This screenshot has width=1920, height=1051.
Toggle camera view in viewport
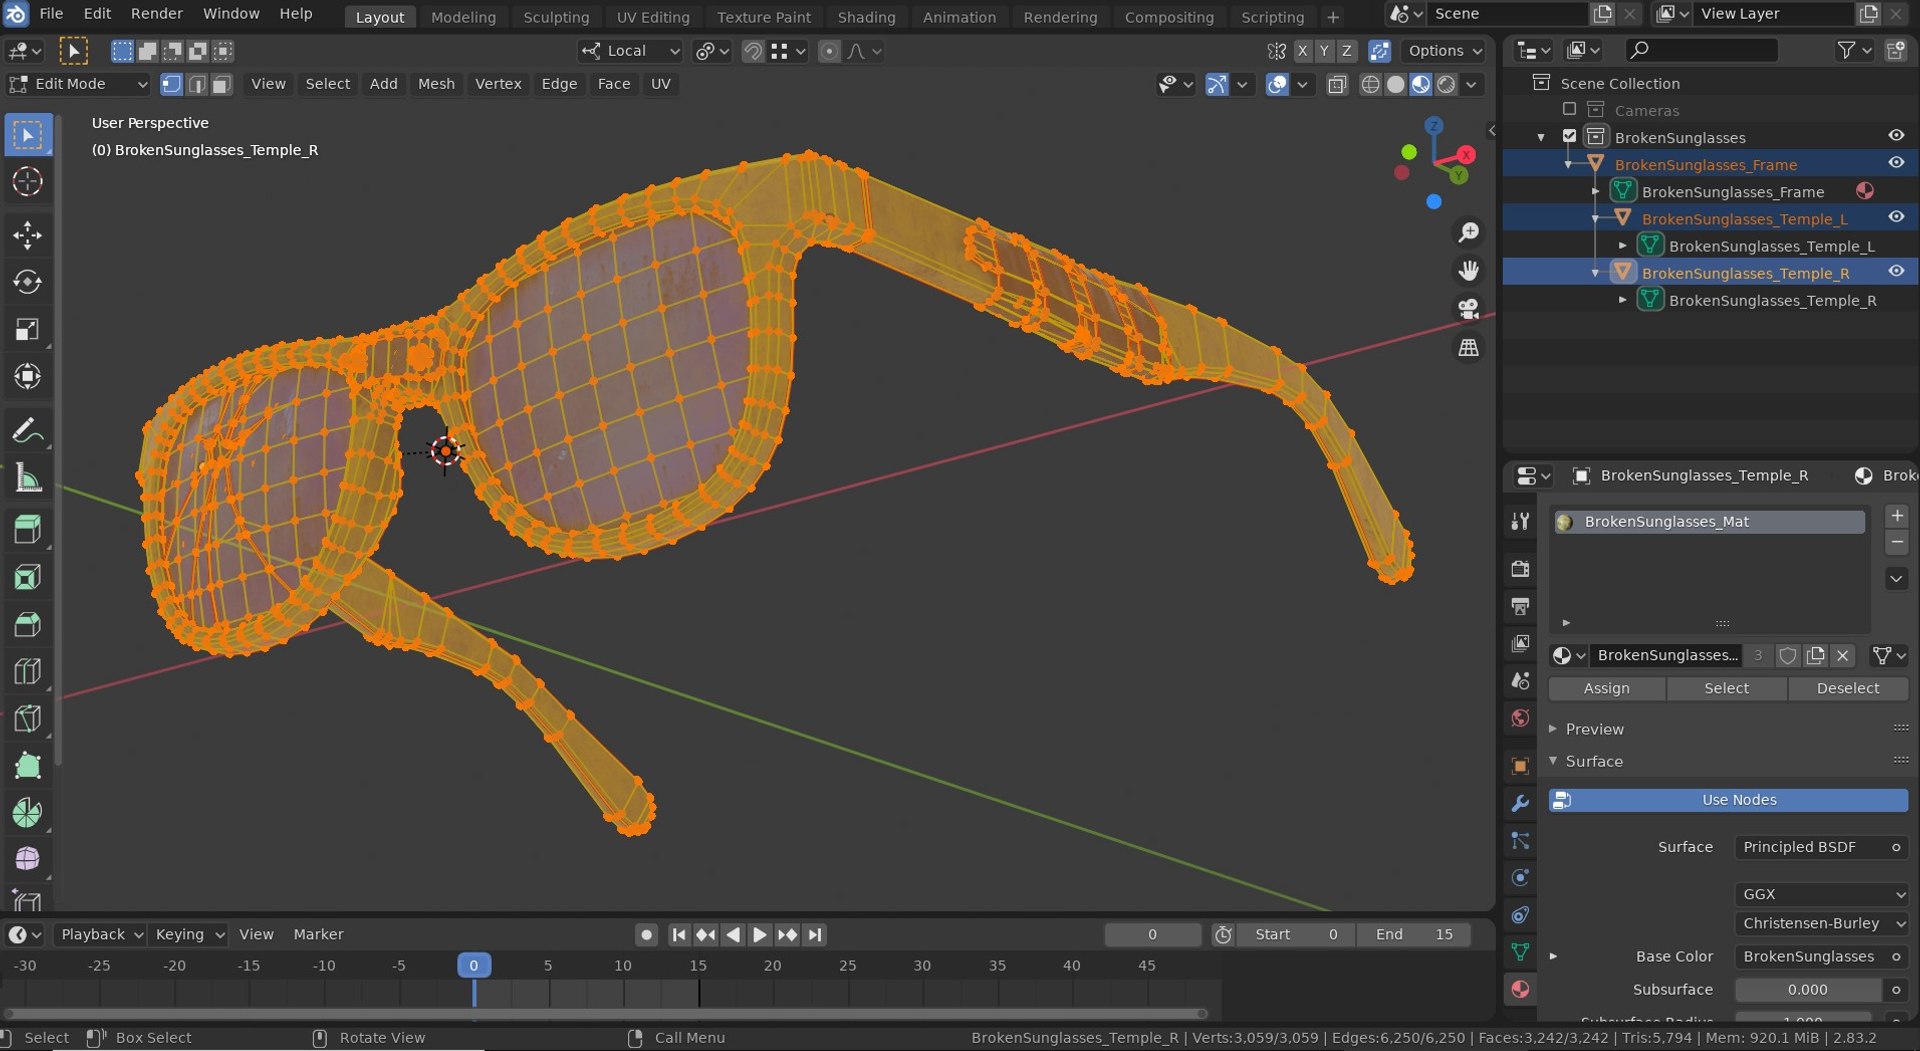point(1468,309)
